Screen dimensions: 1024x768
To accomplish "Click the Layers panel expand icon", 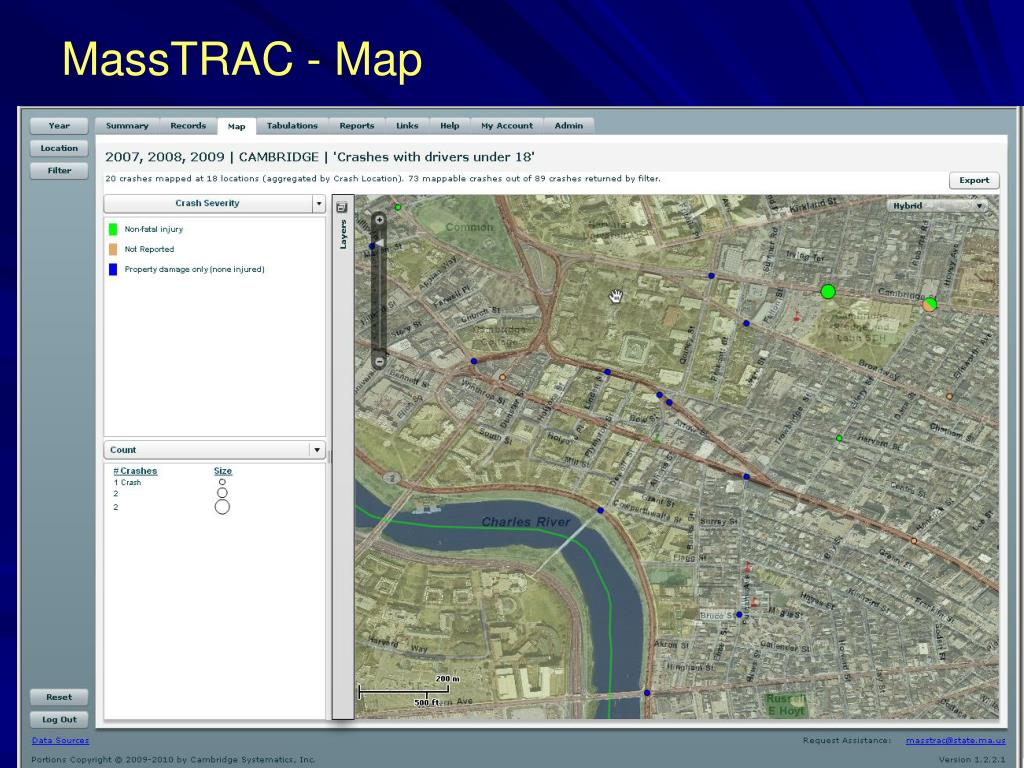I will (x=342, y=208).
